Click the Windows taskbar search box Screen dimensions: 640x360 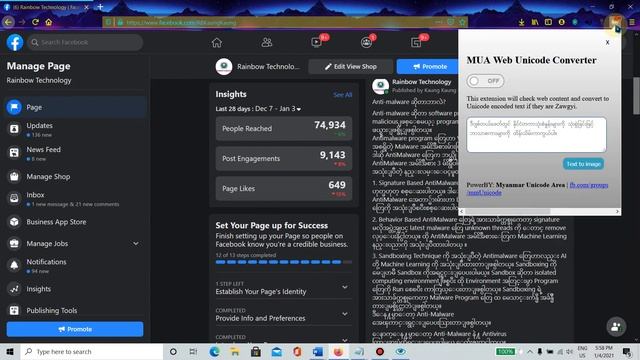pyautogui.click(x=92, y=351)
